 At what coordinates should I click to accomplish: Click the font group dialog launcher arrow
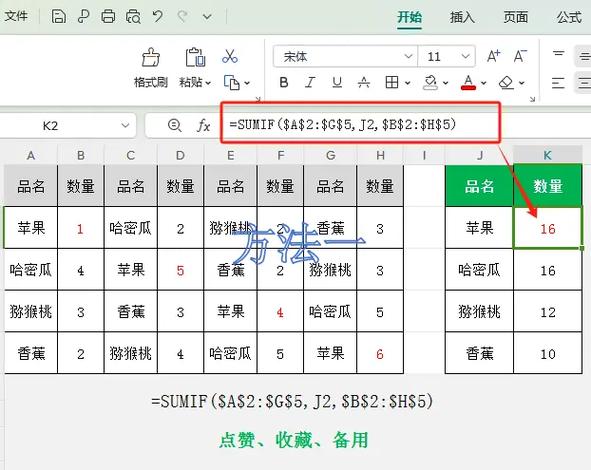click(x=532, y=99)
